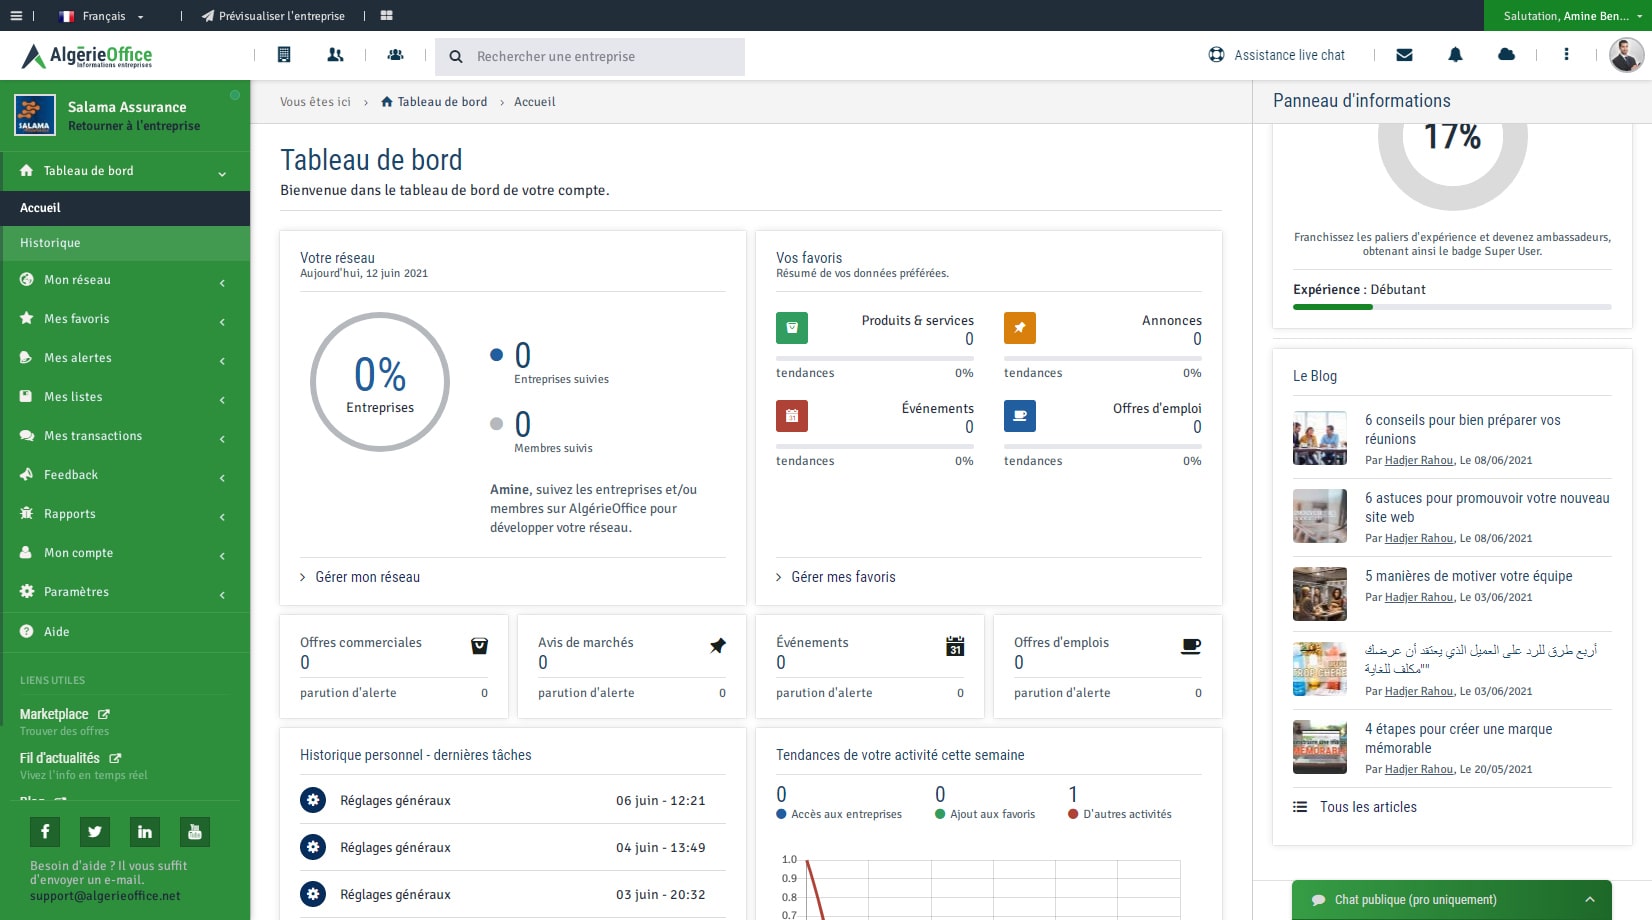1652x920 pixels.
Task: Click the cloud icon in header
Action: click(x=1506, y=55)
